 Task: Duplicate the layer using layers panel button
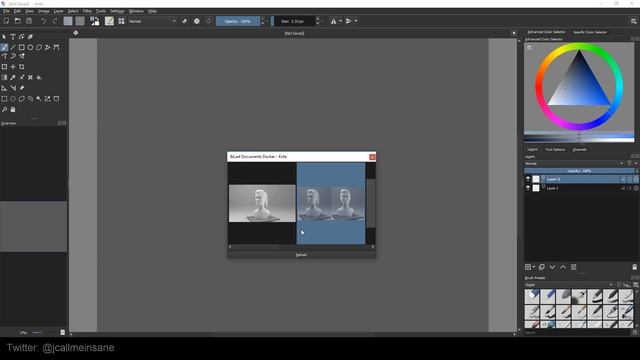point(542,267)
